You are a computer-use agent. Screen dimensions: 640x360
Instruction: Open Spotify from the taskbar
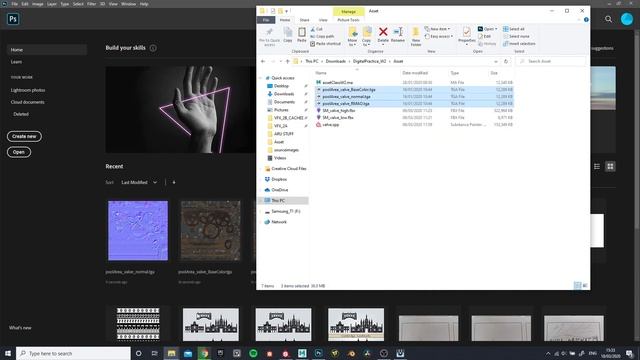[253, 353]
